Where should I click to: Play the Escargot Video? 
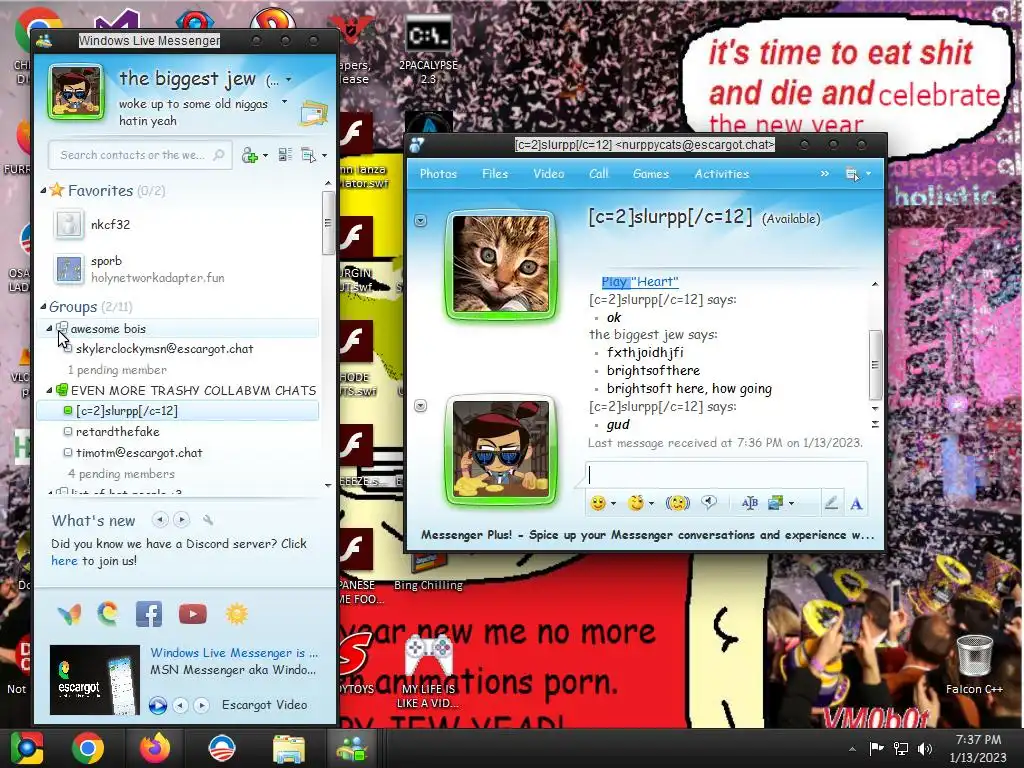[x=157, y=705]
